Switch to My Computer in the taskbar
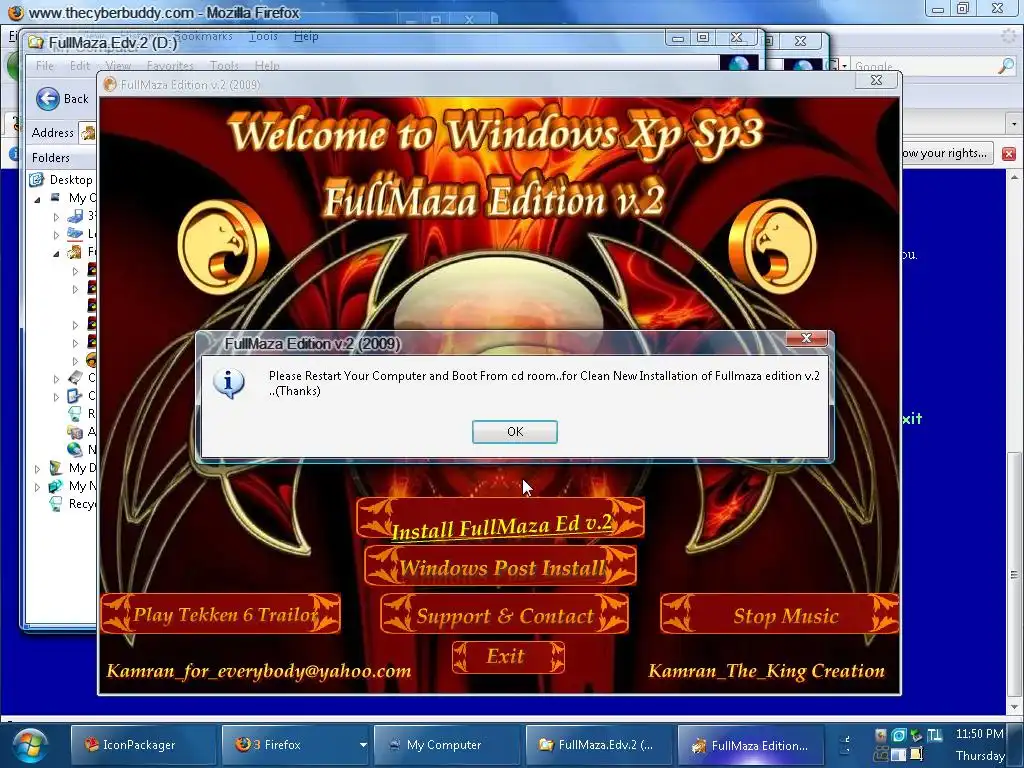This screenshot has height=768, width=1024. tap(447, 744)
